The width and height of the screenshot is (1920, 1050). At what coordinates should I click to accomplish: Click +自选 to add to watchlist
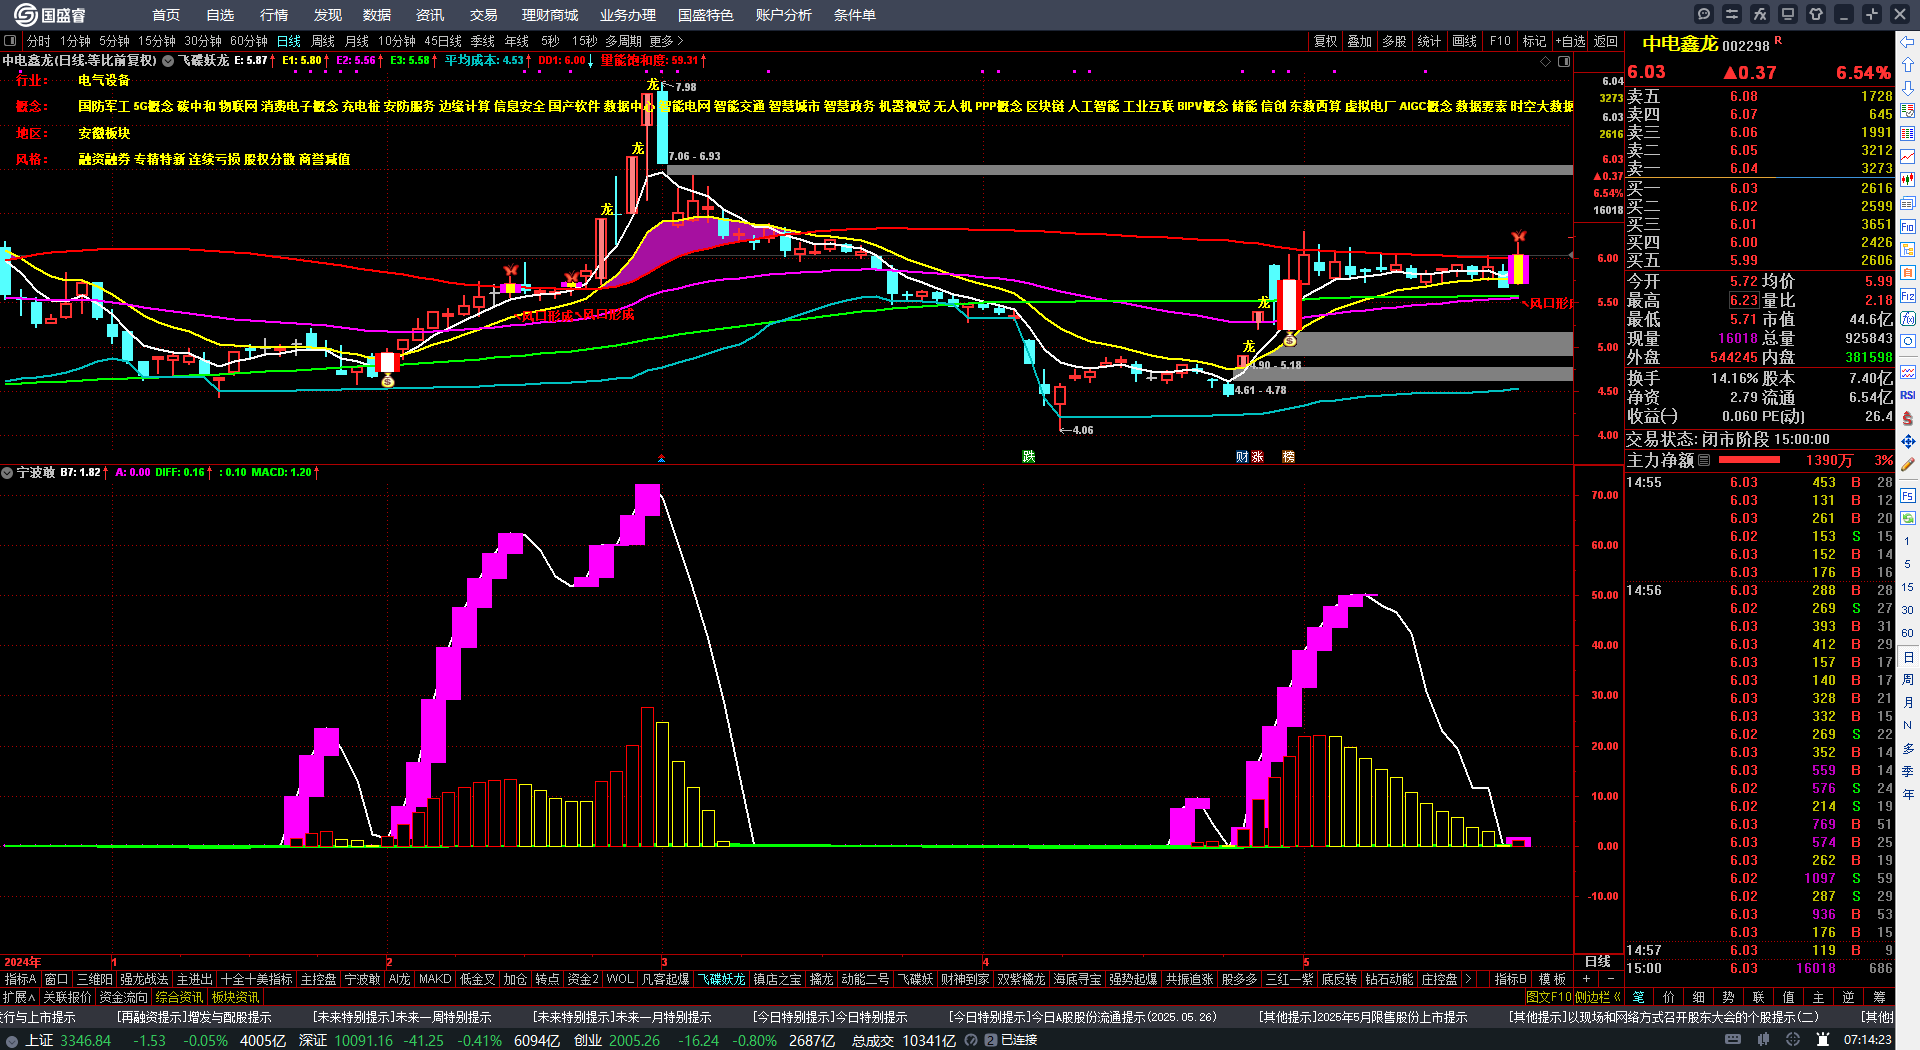pyautogui.click(x=1571, y=41)
